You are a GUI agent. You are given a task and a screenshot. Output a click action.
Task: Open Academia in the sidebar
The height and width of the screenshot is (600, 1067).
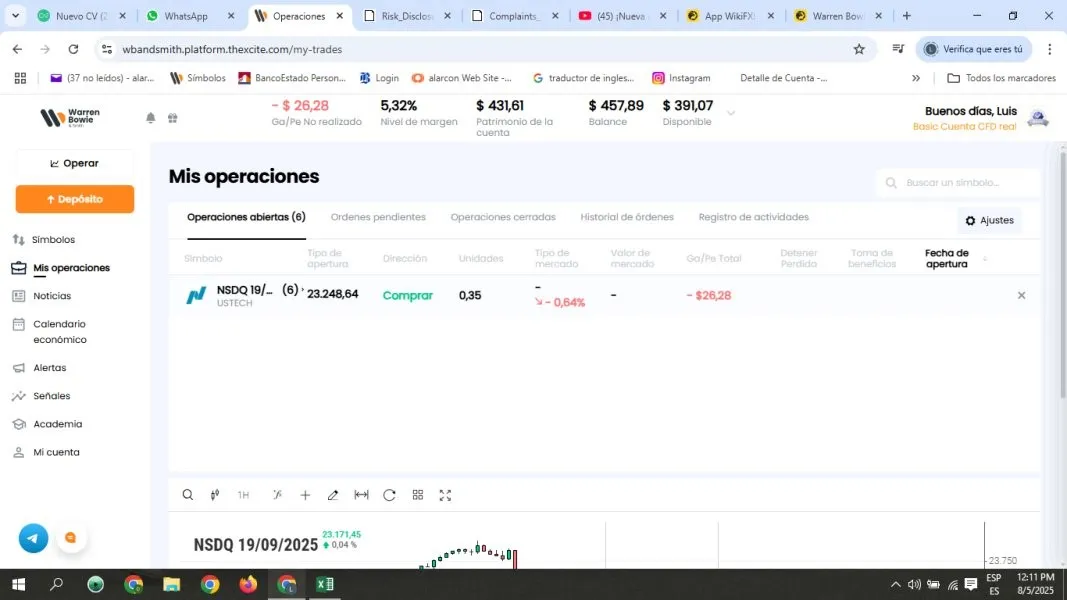(57, 424)
